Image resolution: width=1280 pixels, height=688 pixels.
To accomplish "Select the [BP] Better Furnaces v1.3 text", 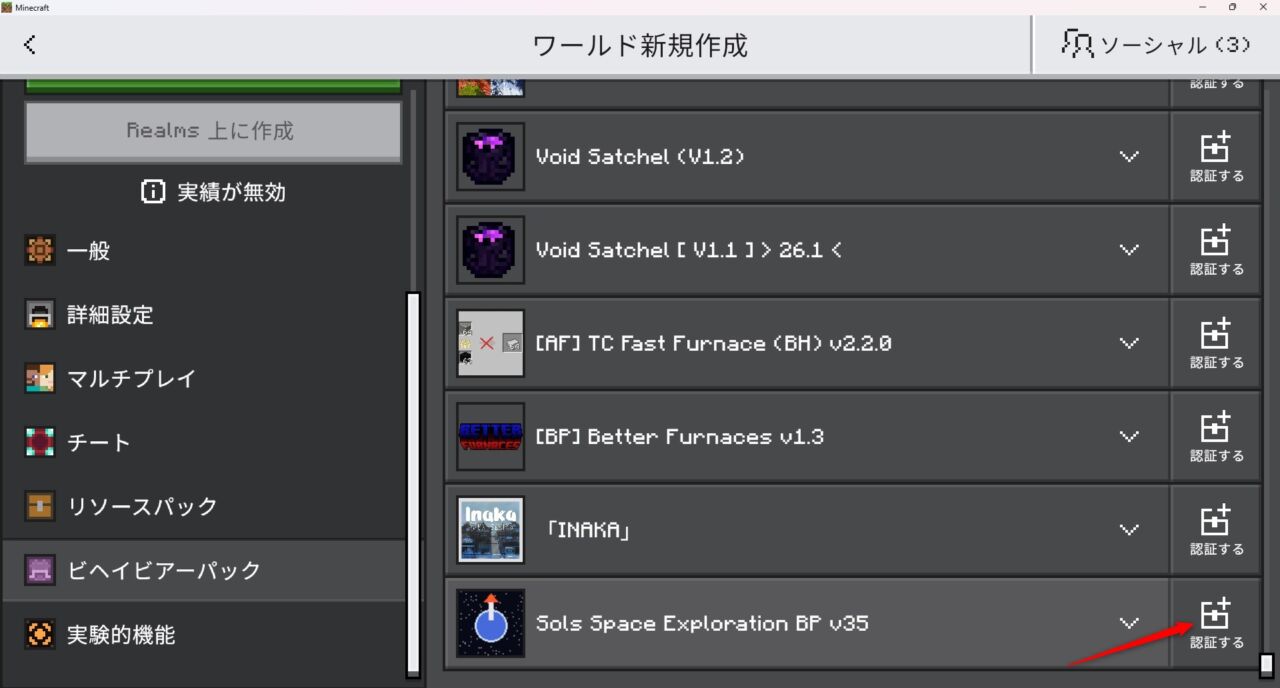I will pyautogui.click(x=680, y=437).
